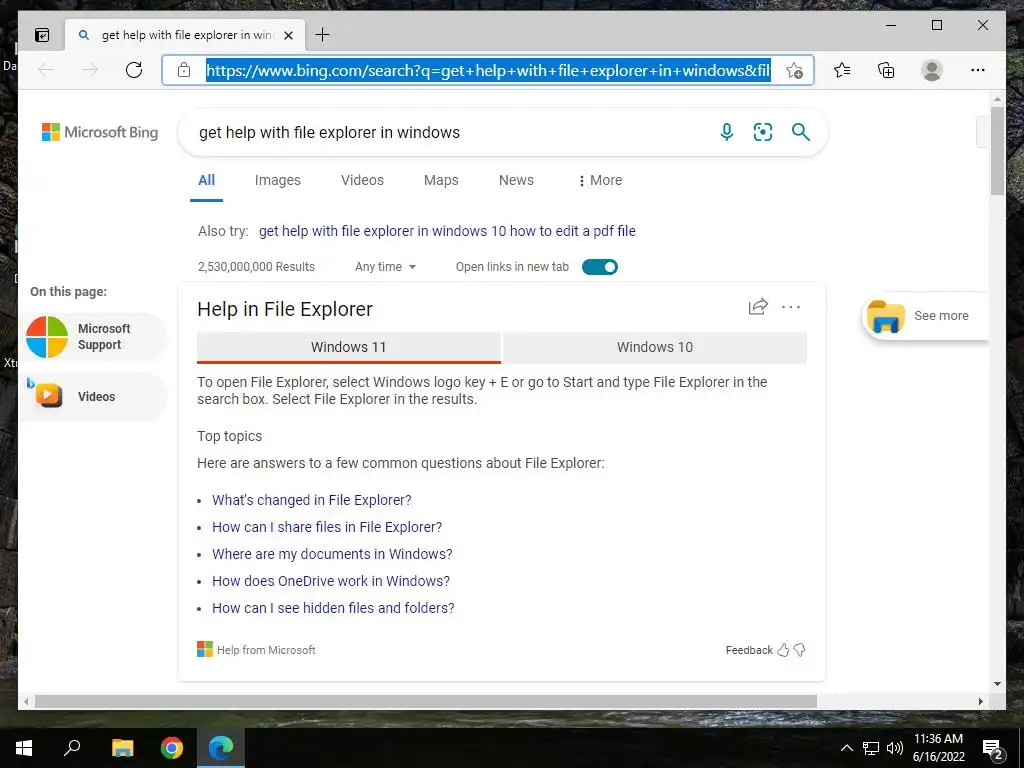Add this page to favorites
The width and height of the screenshot is (1024, 768).
(794, 71)
